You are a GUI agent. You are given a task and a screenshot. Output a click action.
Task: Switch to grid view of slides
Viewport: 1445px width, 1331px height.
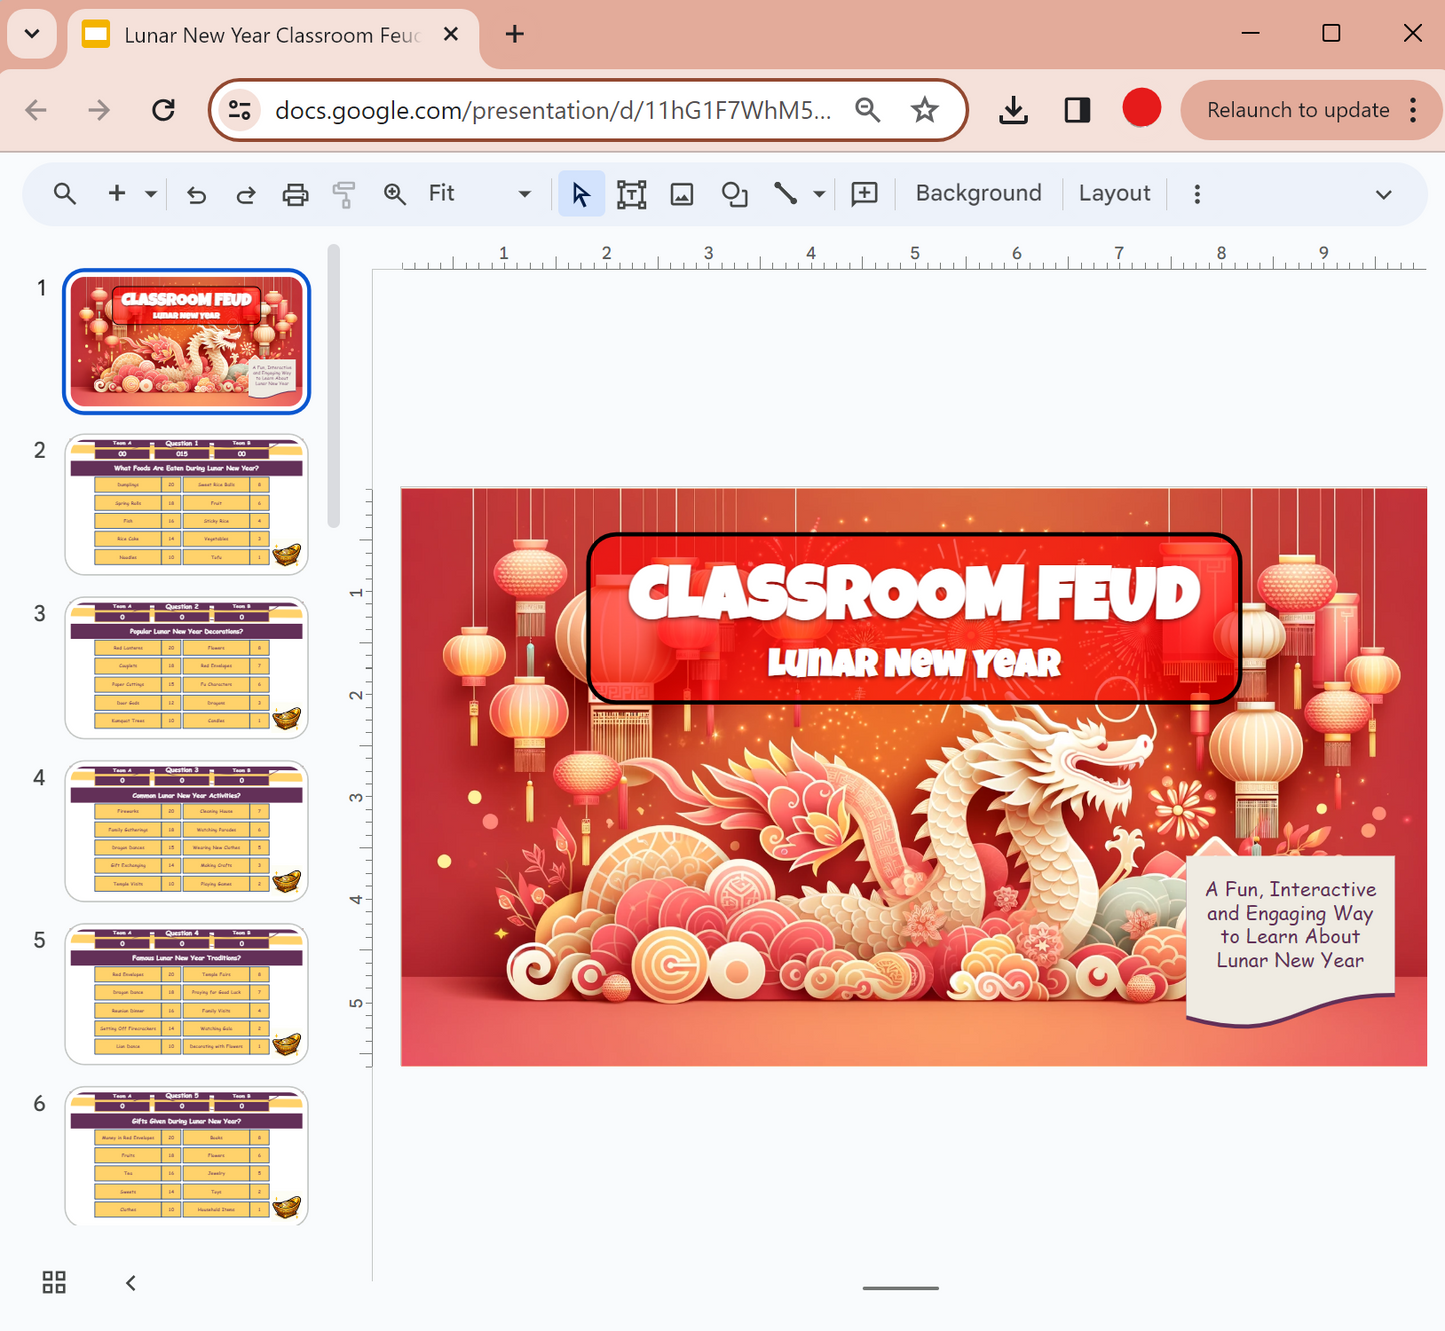54,1281
